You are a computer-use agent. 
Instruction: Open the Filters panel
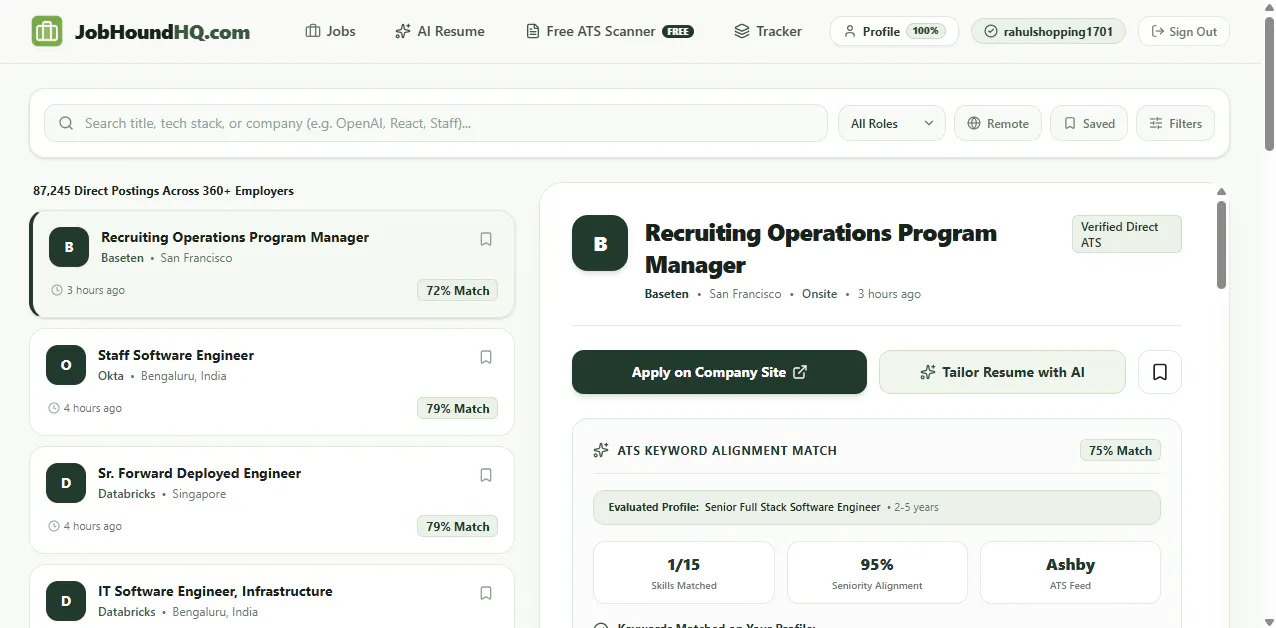point(1176,123)
